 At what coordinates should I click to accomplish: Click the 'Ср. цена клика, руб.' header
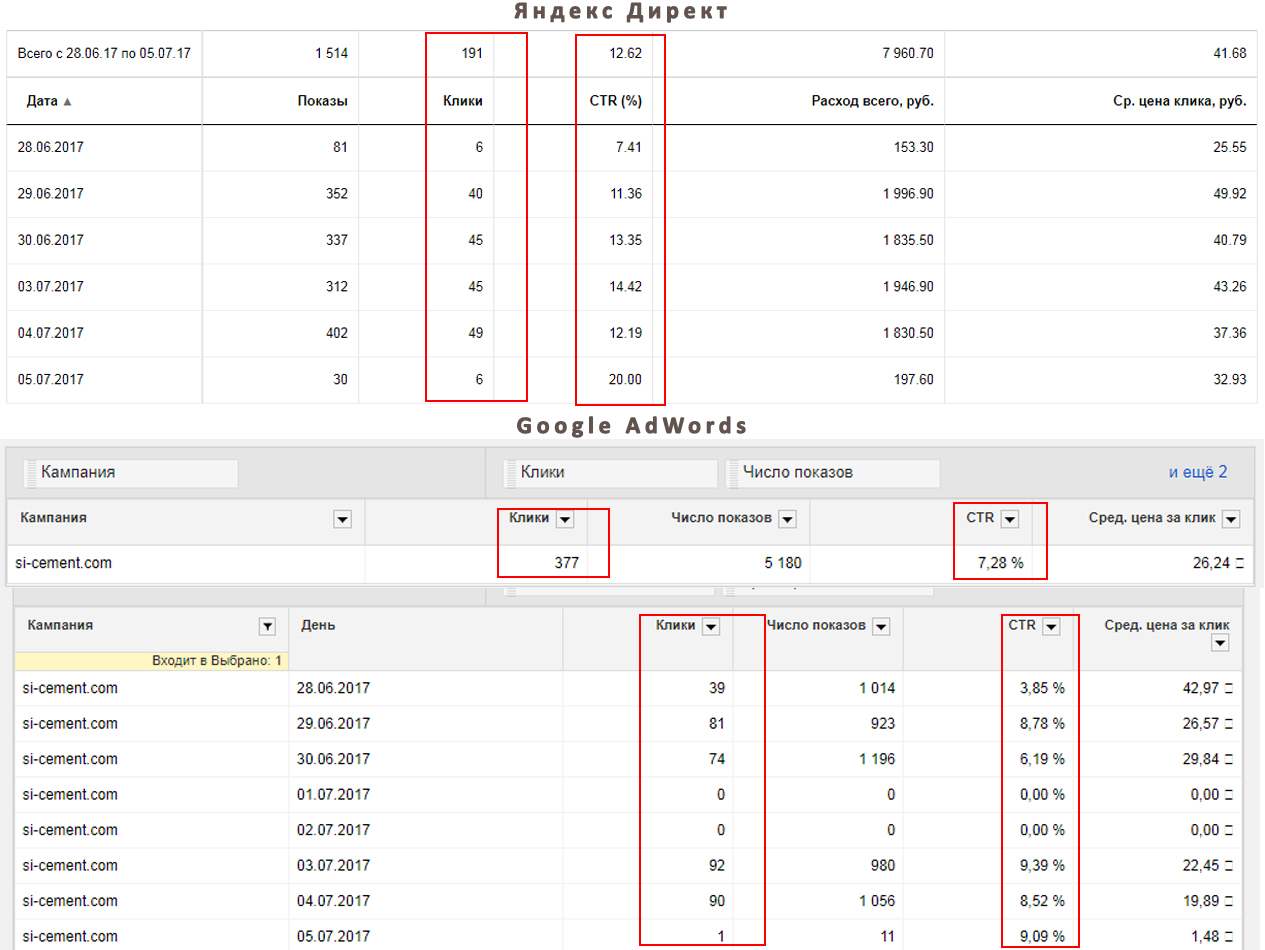click(1179, 101)
